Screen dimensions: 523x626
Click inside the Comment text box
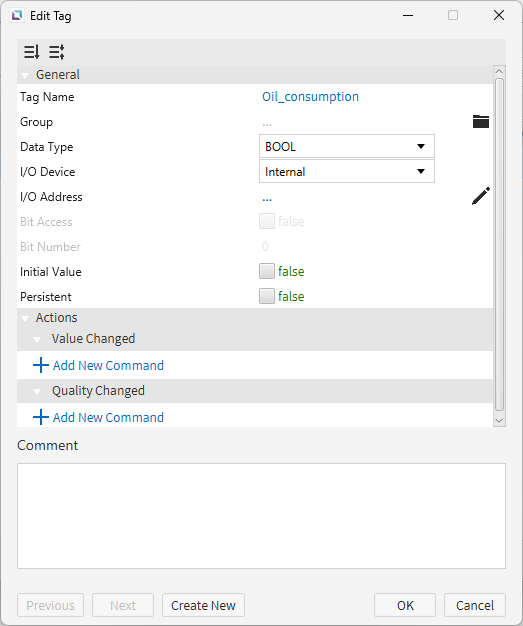click(261, 516)
